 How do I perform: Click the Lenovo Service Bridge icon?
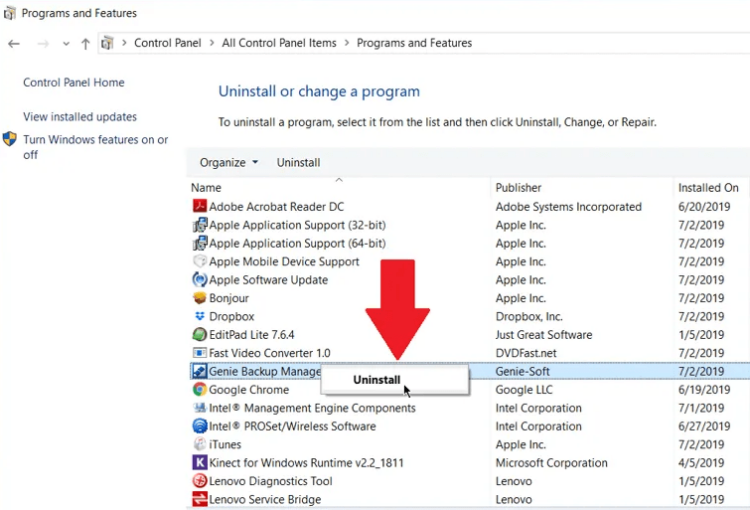click(x=199, y=499)
